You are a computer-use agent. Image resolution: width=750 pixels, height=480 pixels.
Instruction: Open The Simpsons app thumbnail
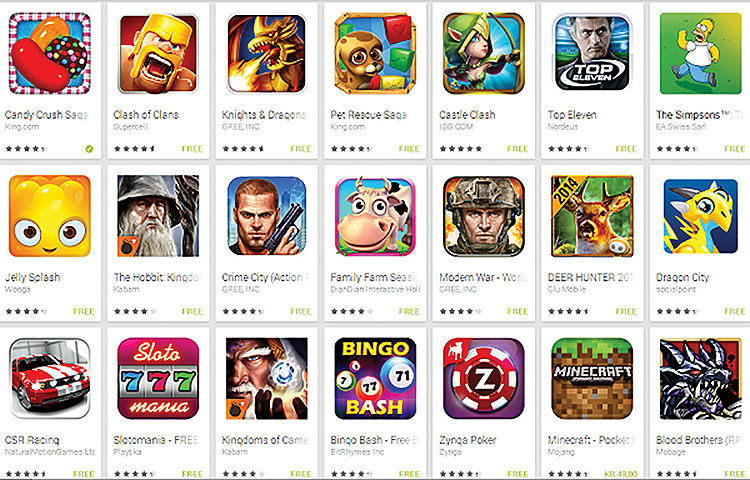coord(701,54)
